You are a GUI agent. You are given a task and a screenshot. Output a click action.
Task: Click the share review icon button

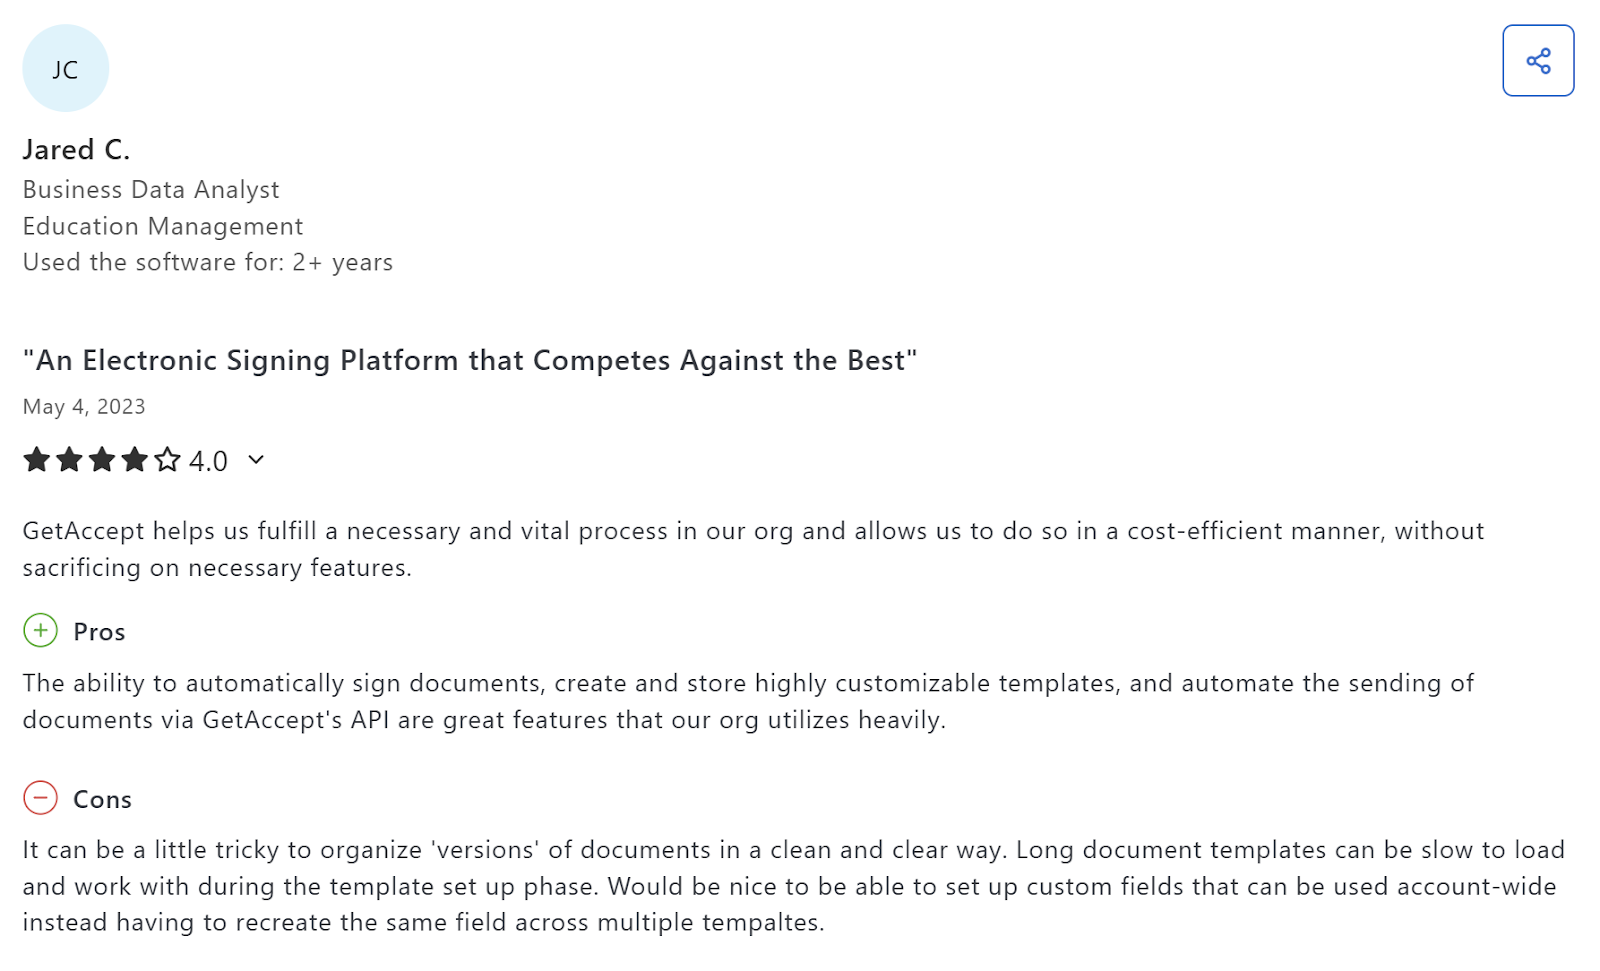(x=1537, y=61)
